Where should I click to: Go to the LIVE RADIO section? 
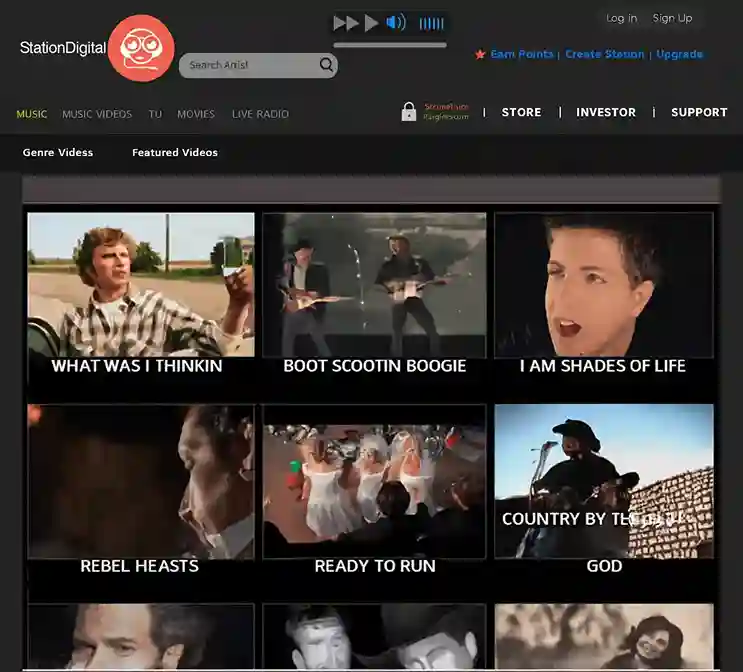point(260,114)
